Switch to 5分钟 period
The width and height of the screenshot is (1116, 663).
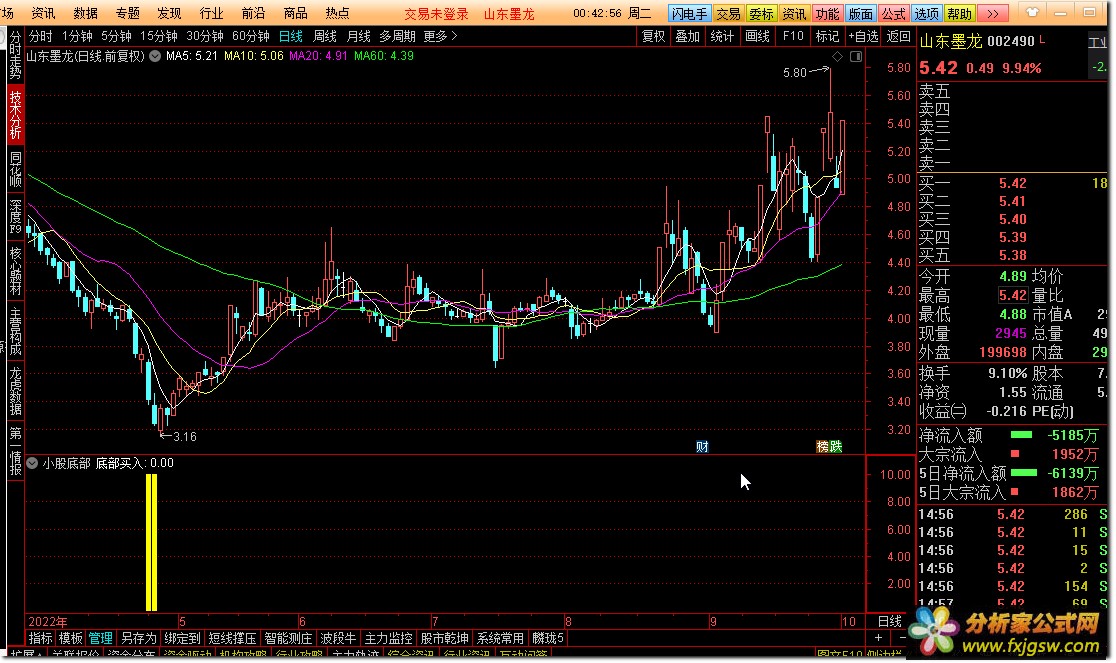(x=116, y=36)
